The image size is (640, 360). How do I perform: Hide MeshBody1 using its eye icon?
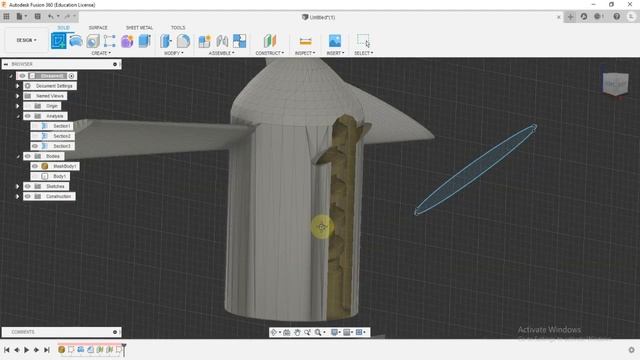(x=35, y=166)
